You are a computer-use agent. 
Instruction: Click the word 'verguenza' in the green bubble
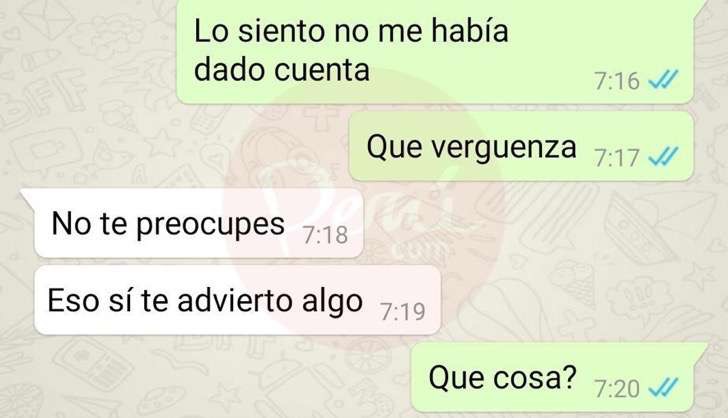(504, 148)
